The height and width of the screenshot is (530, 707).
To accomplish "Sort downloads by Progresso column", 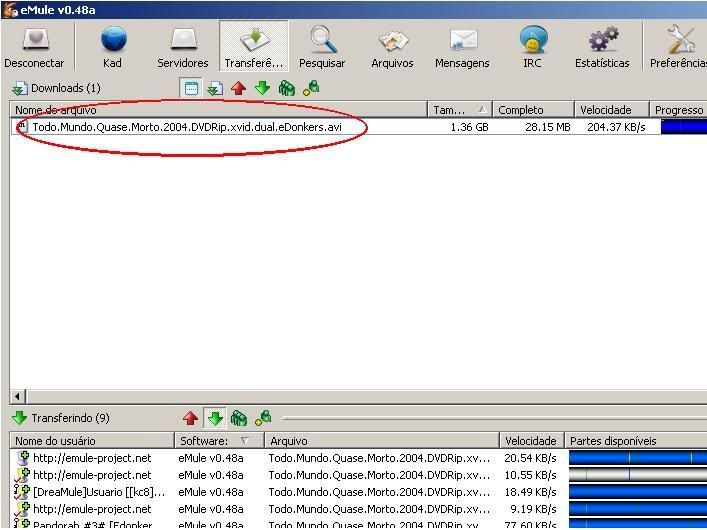I will [678, 110].
